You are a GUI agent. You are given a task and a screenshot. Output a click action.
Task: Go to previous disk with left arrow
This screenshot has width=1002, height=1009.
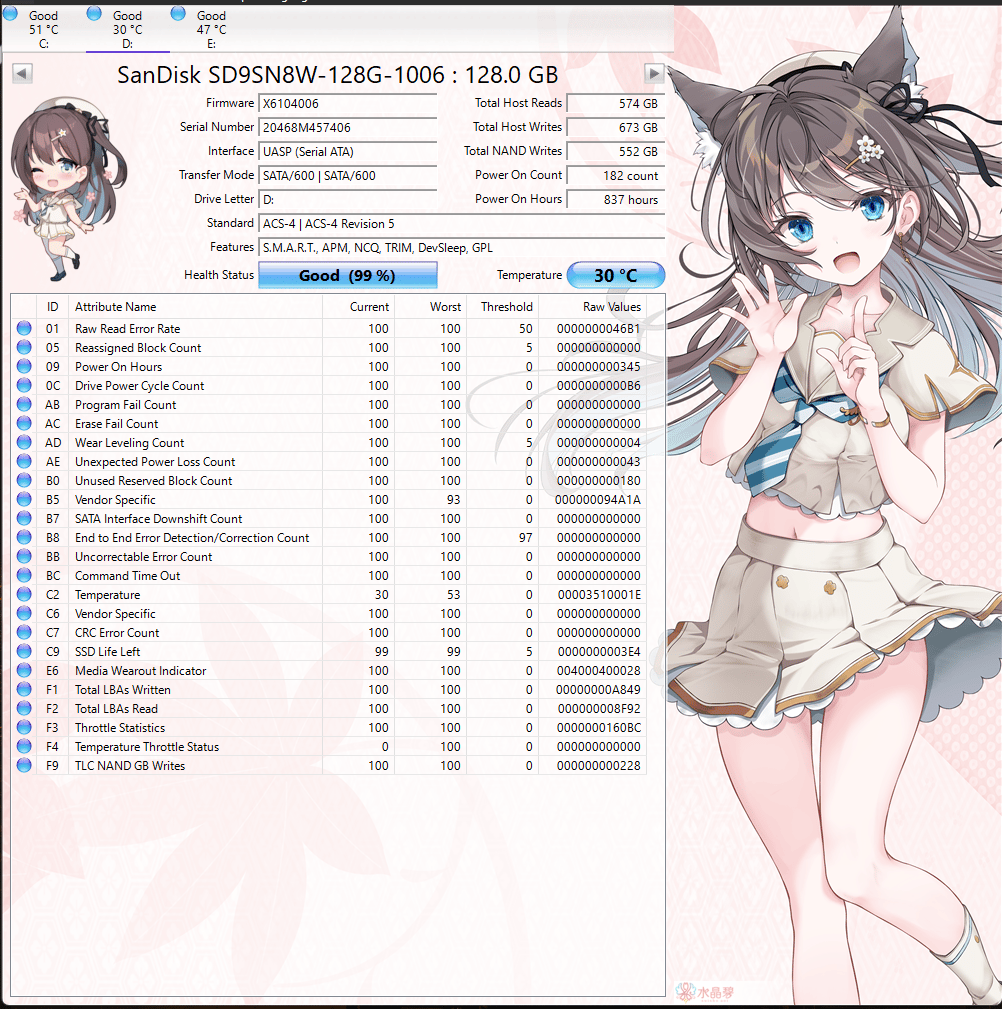22,73
